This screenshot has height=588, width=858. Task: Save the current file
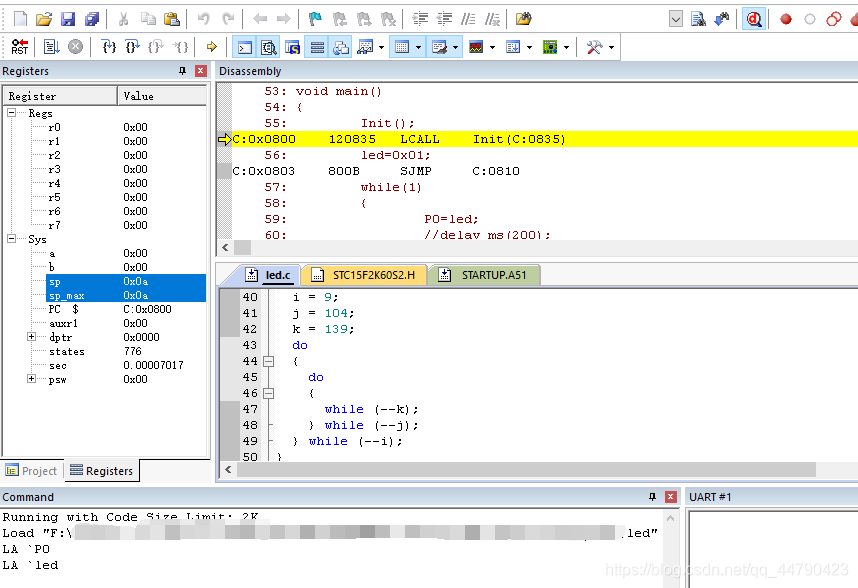tap(68, 19)
